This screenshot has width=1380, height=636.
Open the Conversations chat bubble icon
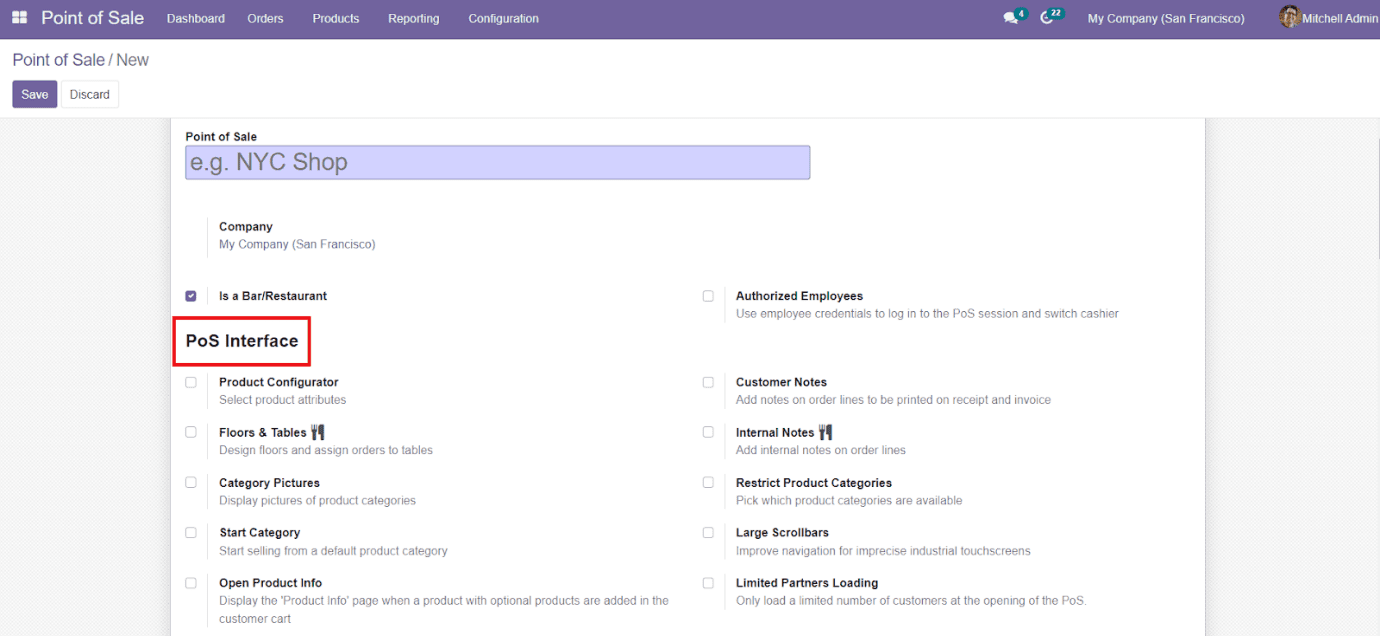1010,16
